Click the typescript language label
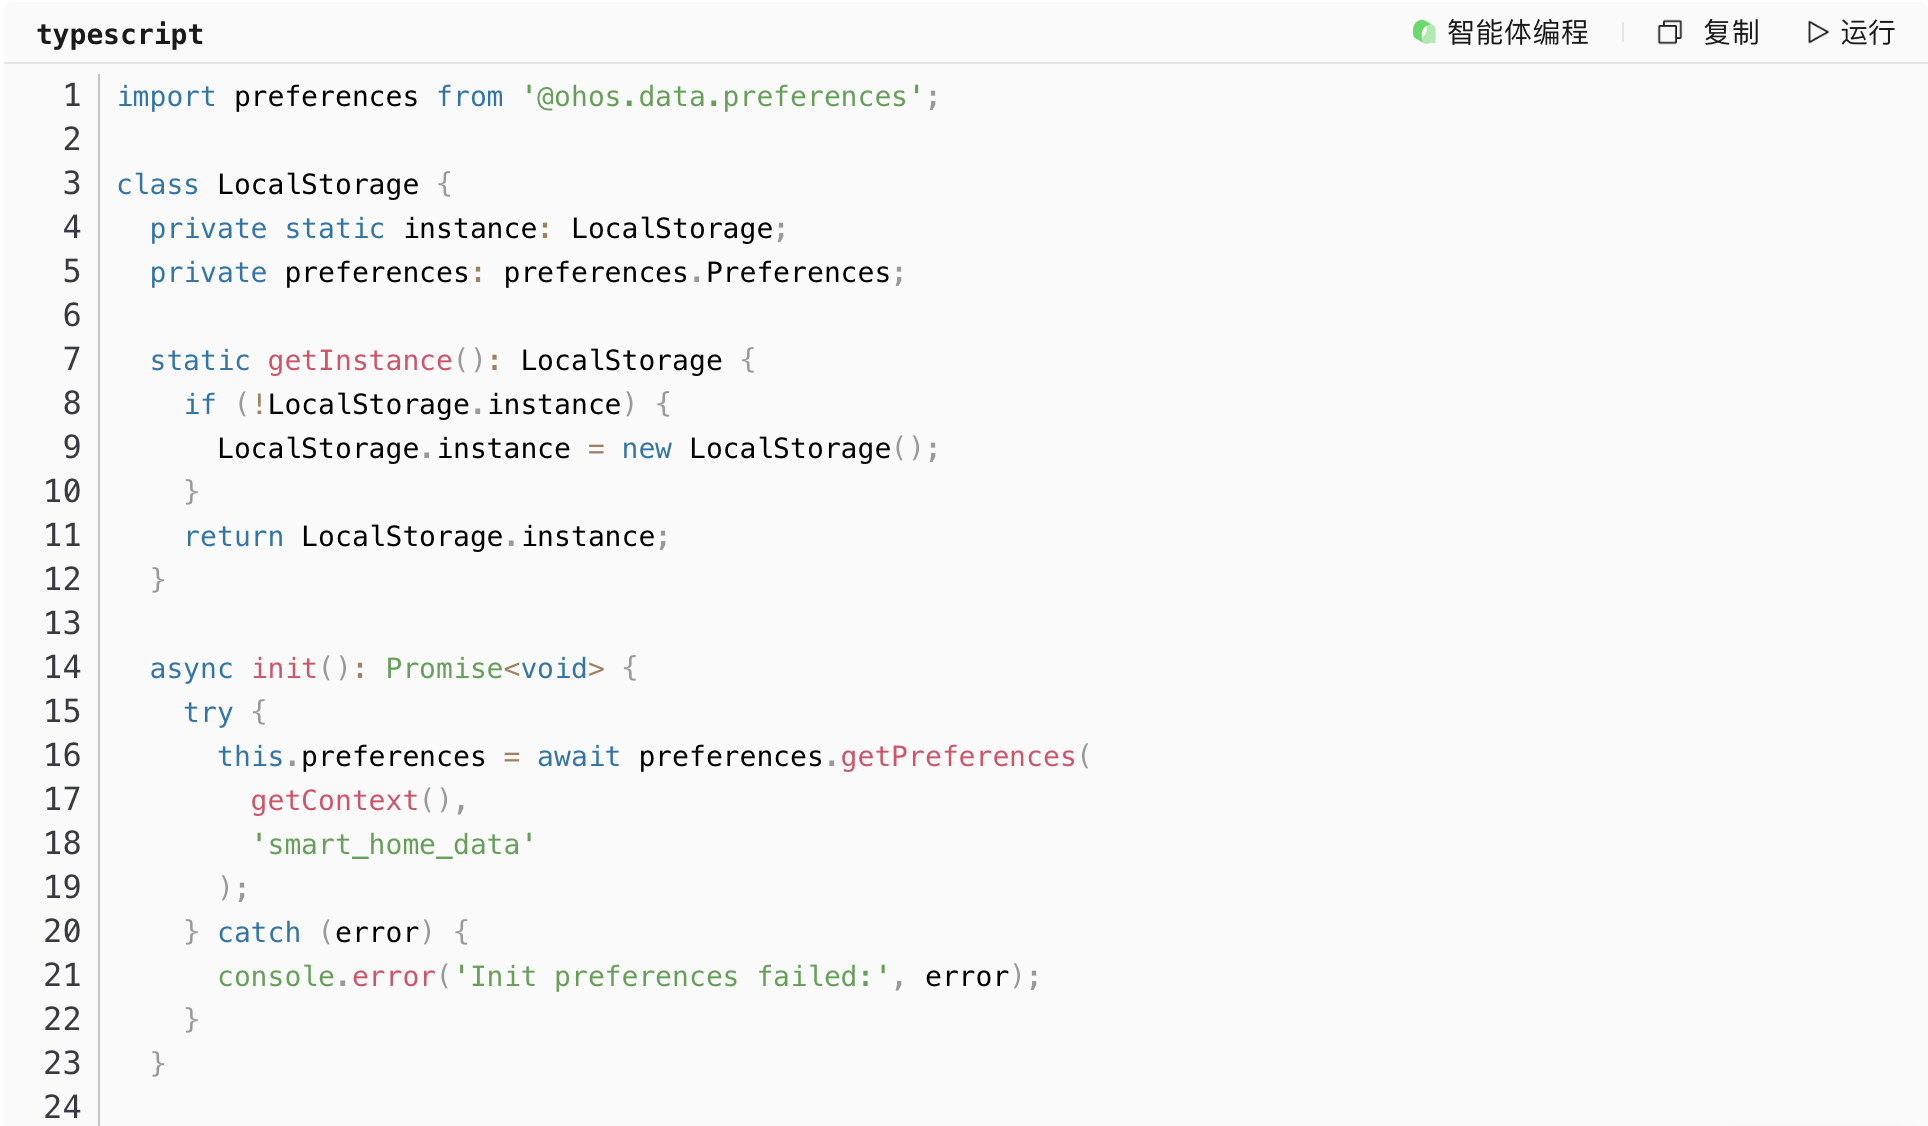Image resolution: width=1928 pixels, height=1126 pixels. coord(120,35)
